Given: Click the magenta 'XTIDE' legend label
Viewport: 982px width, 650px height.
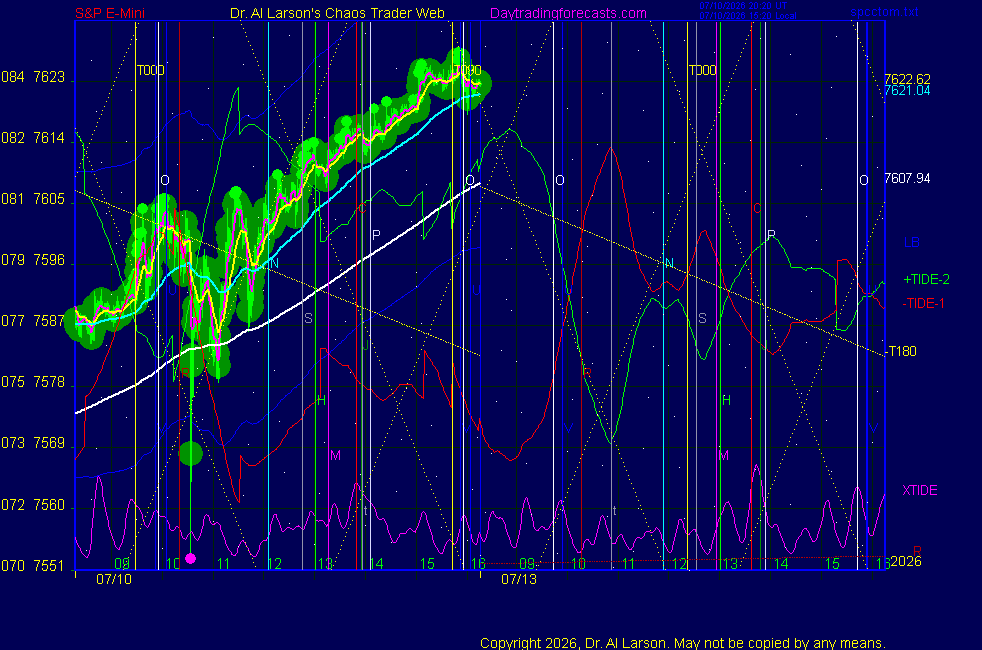Looking at the screenshot, I should pyautogui.click(x=919, y=490).
